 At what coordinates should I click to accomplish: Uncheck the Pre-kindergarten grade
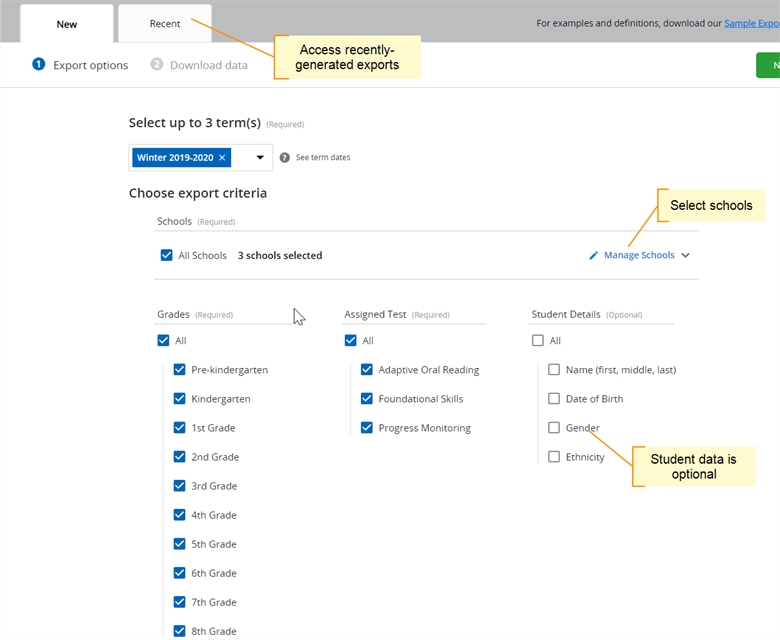click(180, 370)
